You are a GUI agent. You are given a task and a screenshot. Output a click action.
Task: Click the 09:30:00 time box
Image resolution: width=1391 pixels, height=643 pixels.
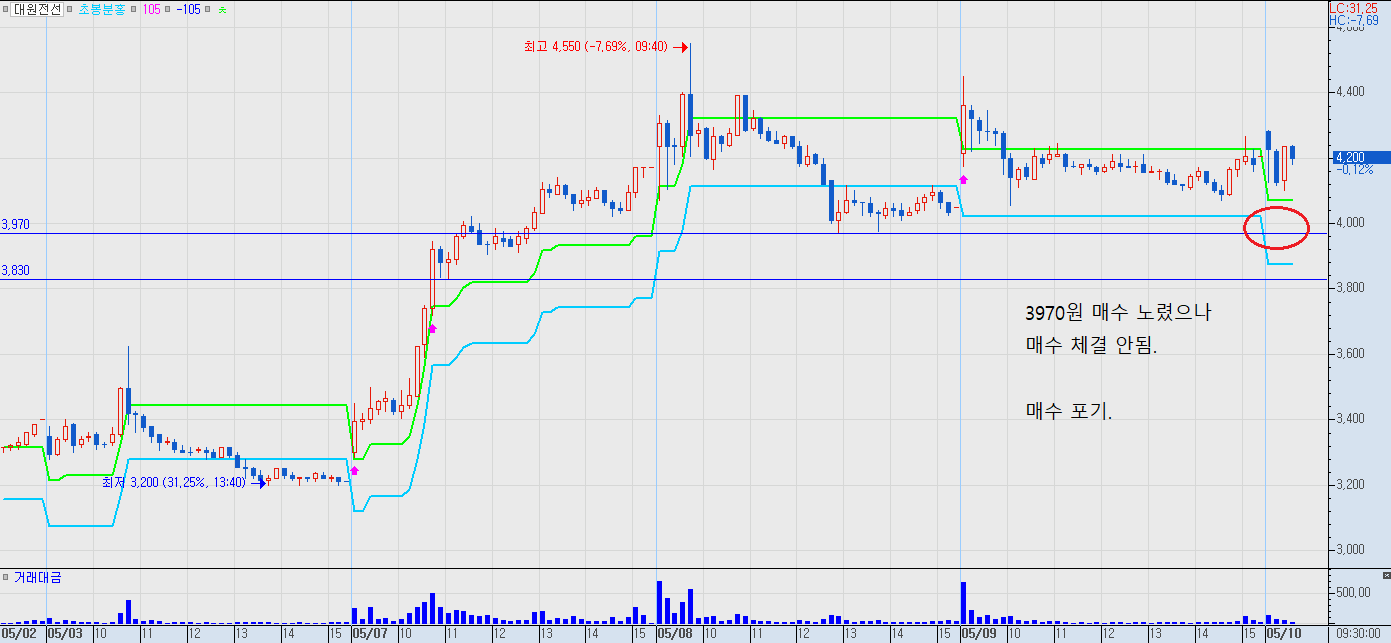pos(1359,633)
